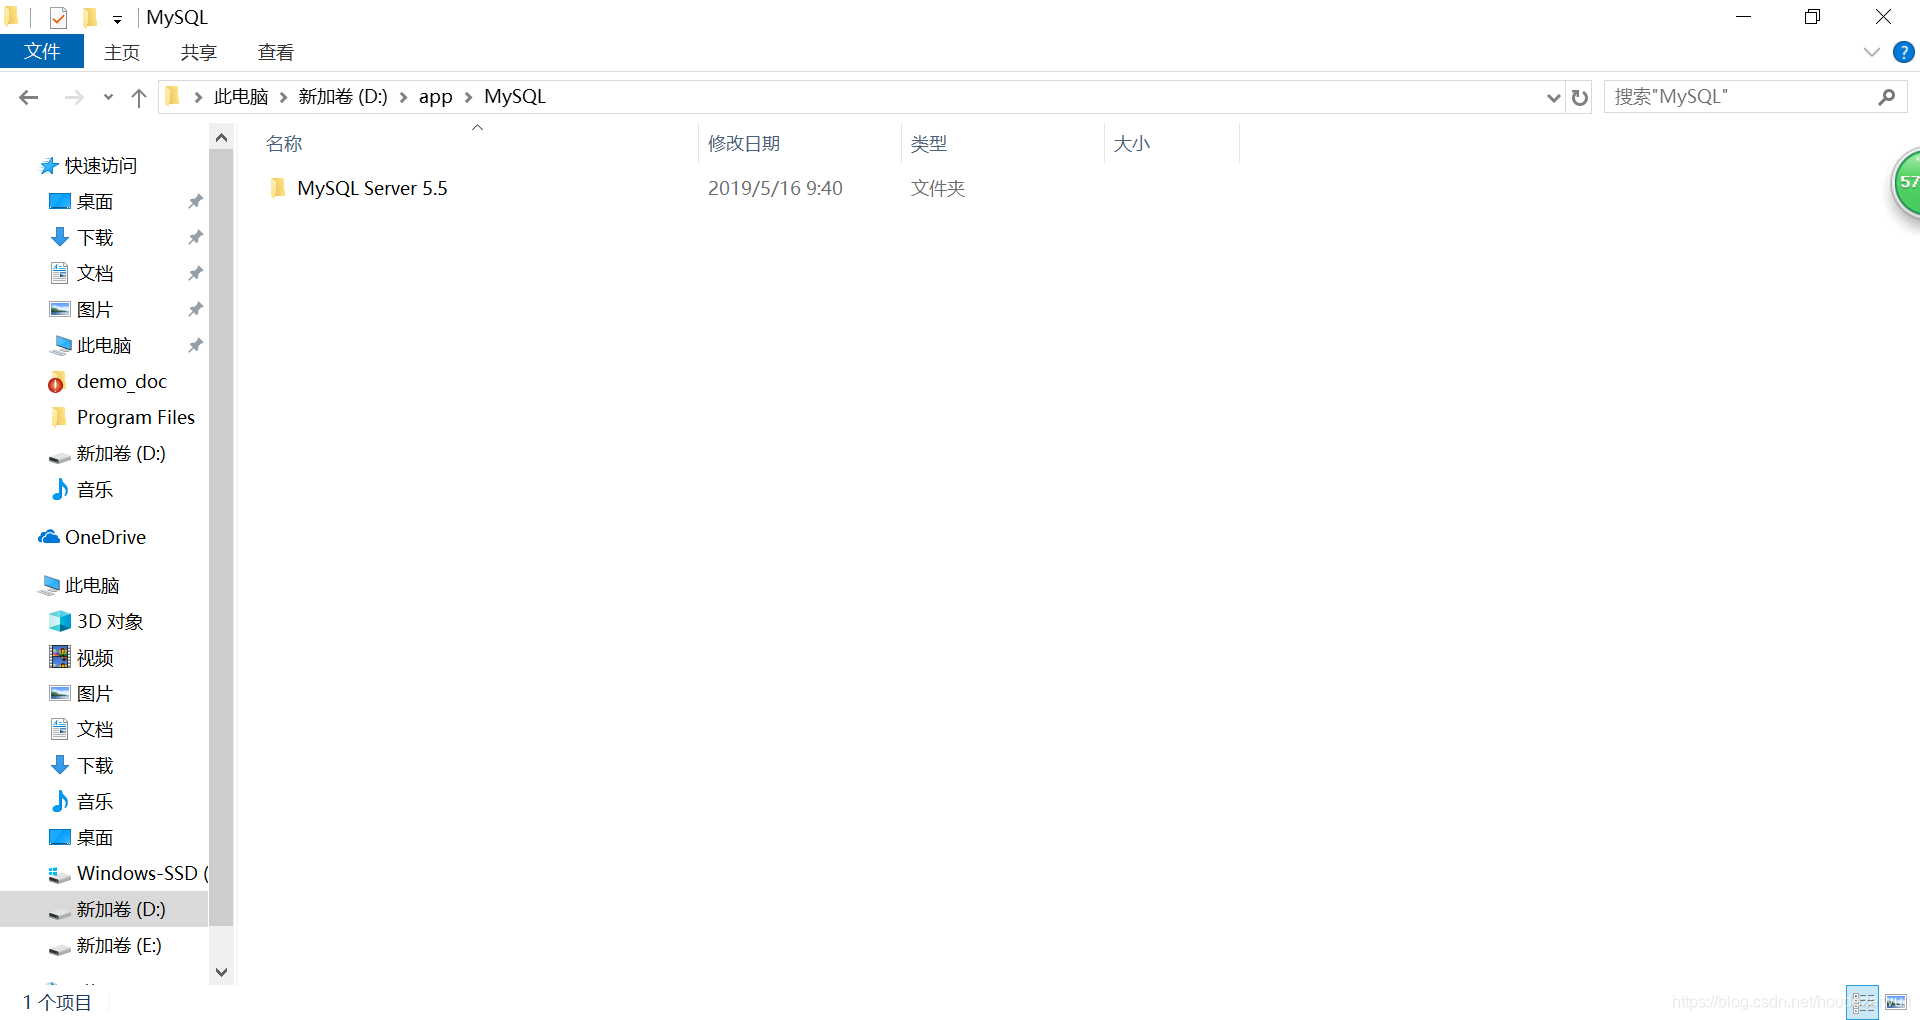
Task: Click the properties checkmark quick access icon
Action: pos(58,17)
